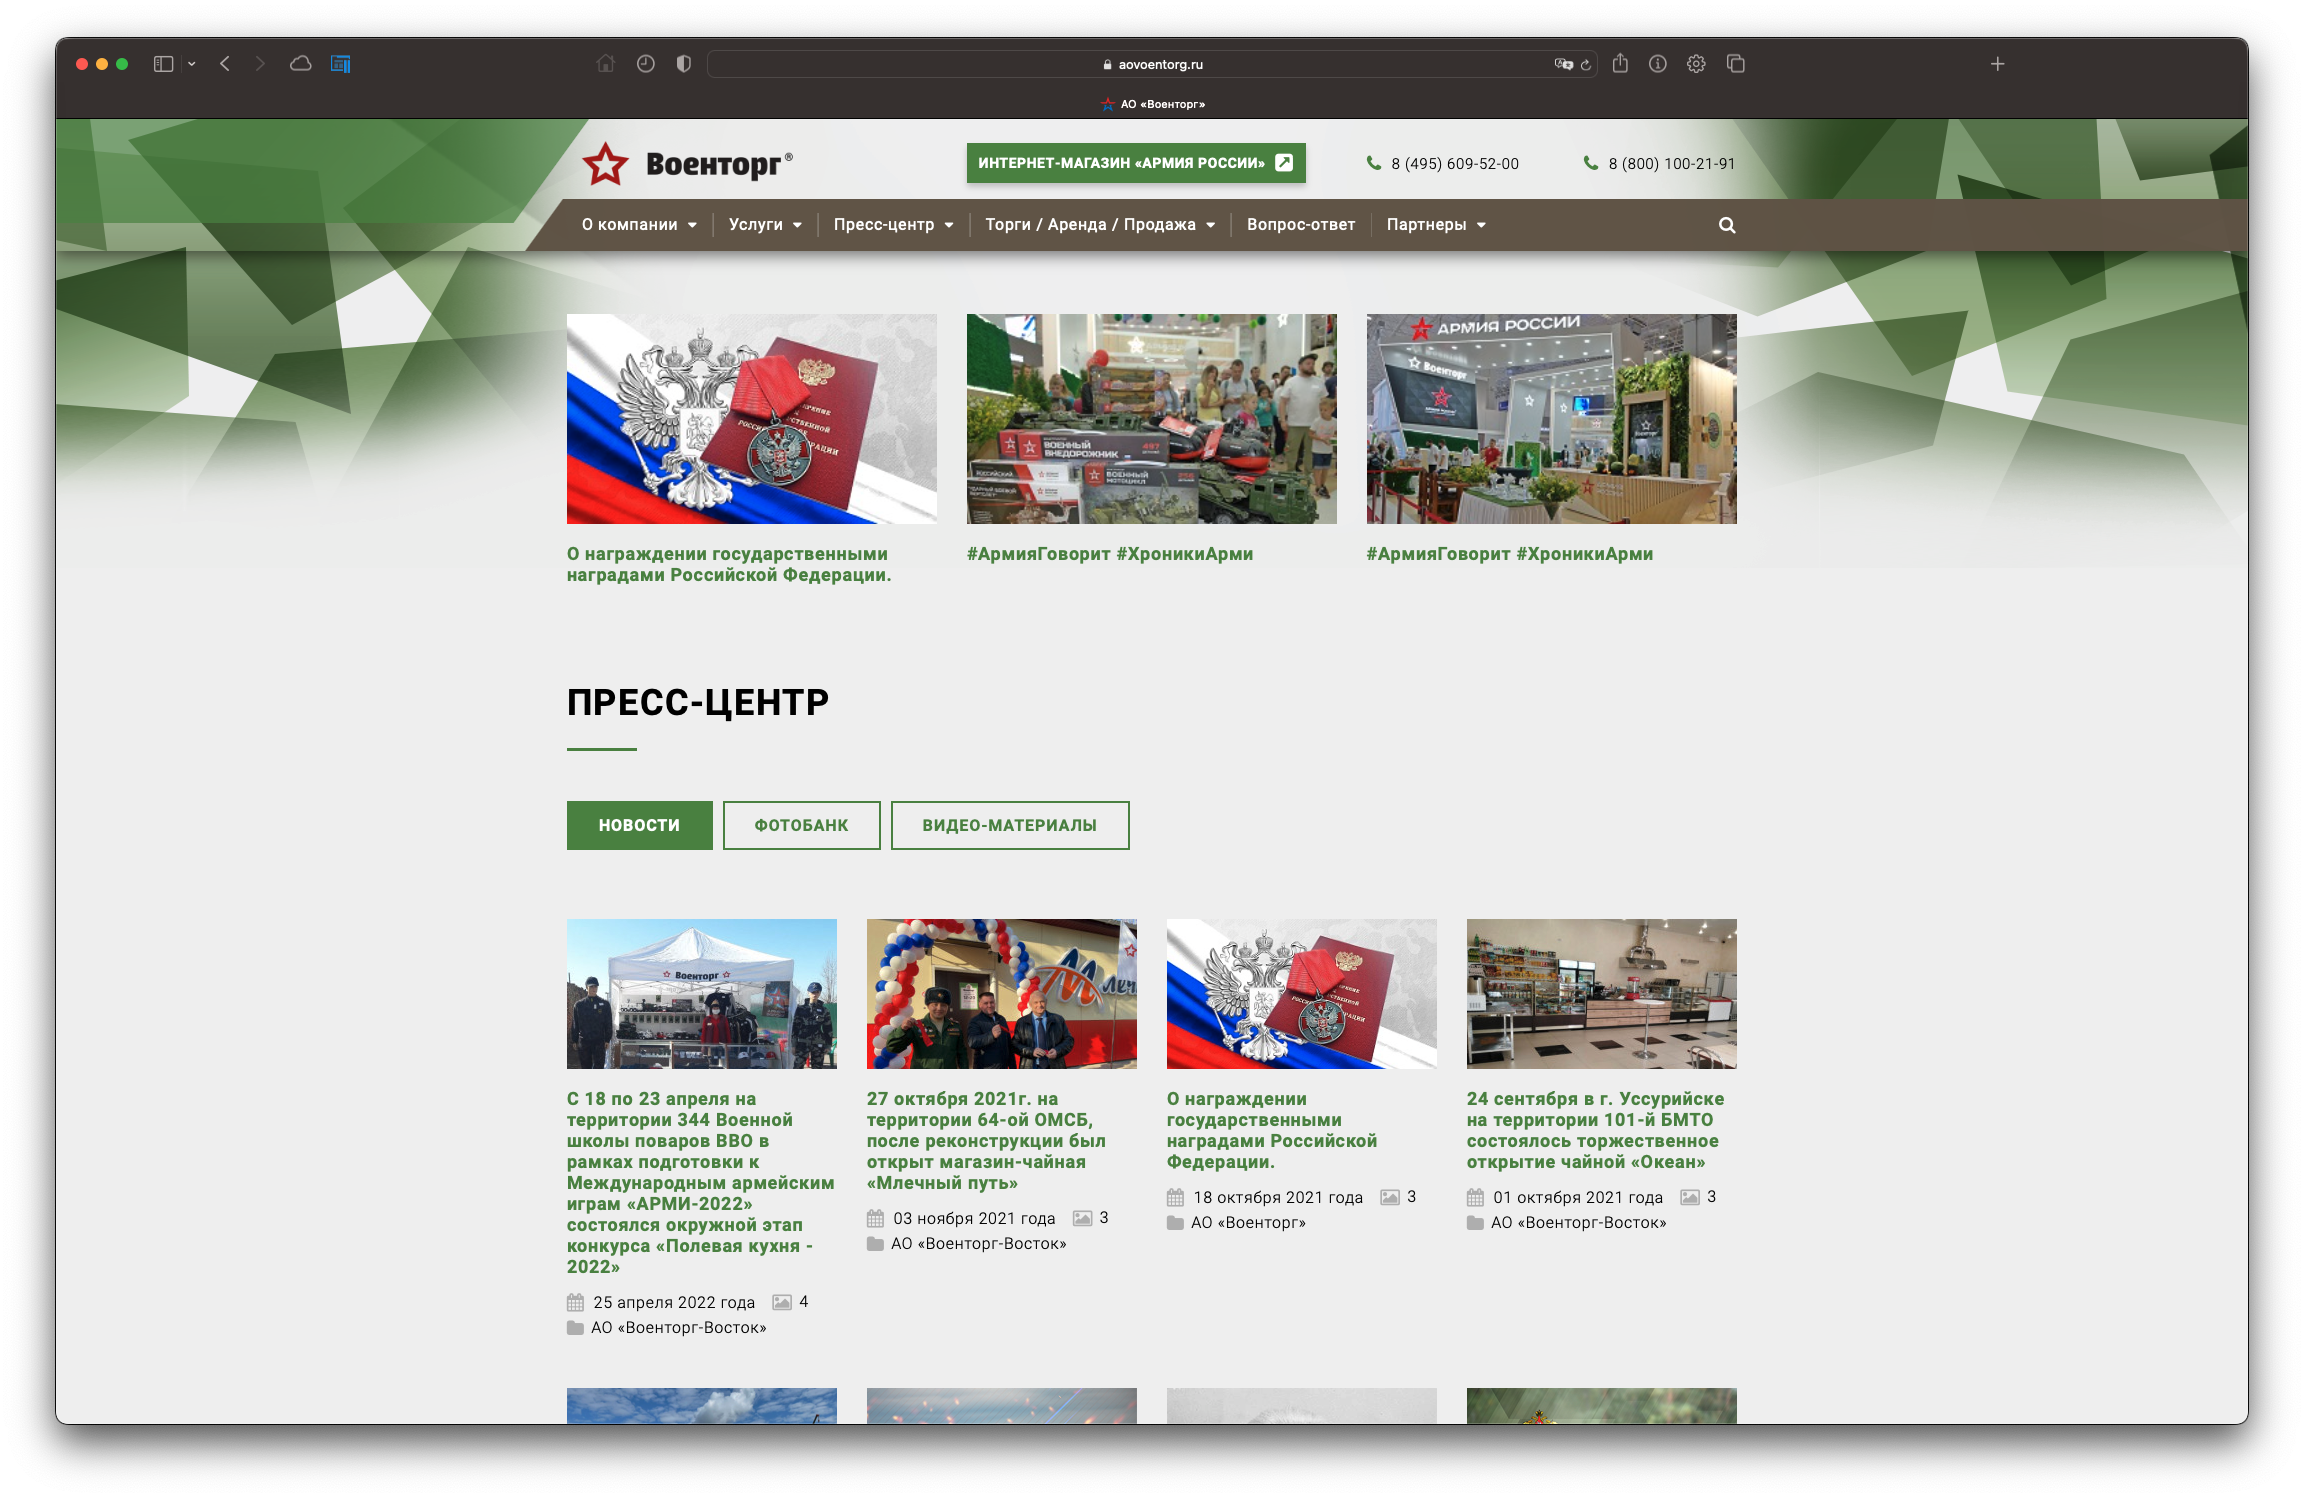2304x1498 pixels.
Task: Click the date 03 ноября 2021 года
Action: click(974, 1218)
